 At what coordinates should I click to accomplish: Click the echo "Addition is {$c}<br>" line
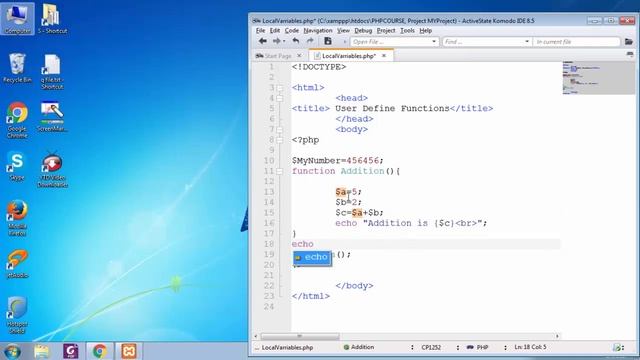(411, 223)
